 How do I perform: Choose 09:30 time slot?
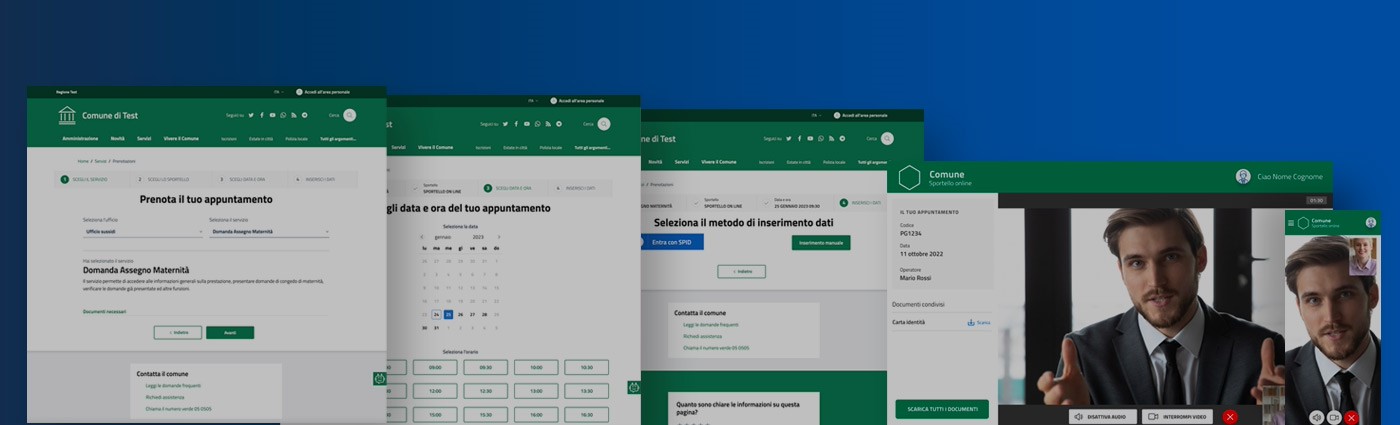click(486, 367)
